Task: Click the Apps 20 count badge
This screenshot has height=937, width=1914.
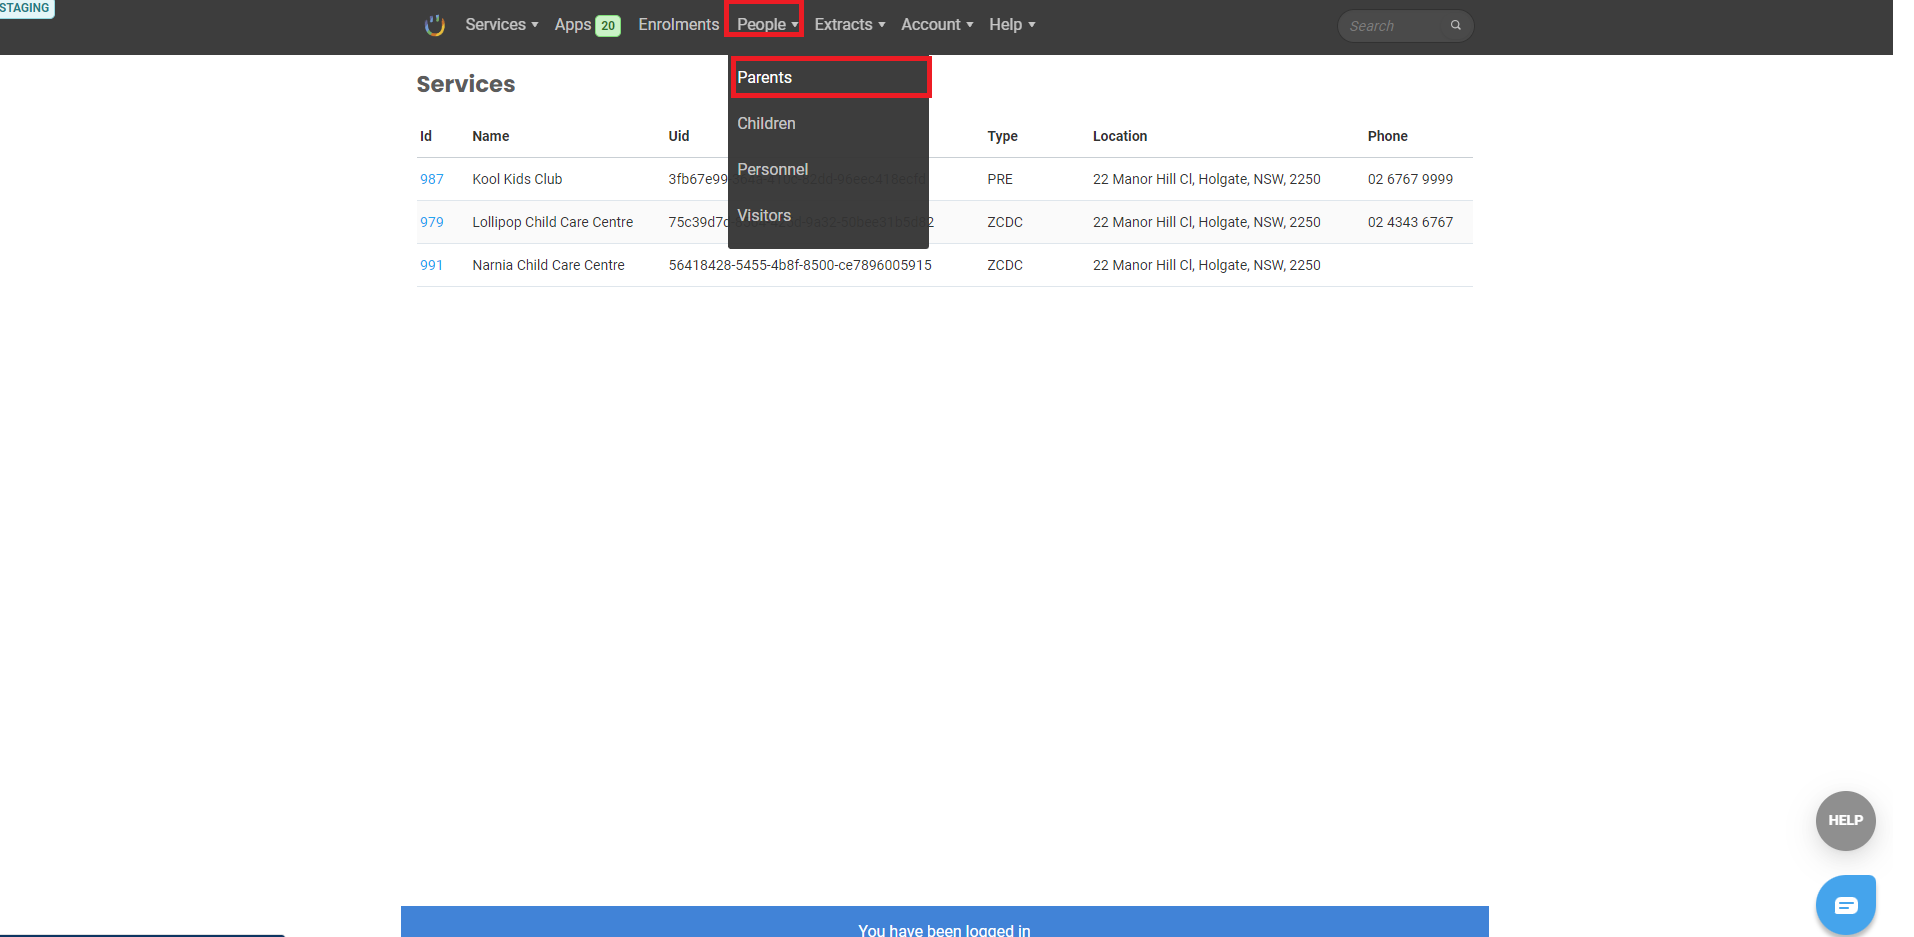Action: point(608,26)
